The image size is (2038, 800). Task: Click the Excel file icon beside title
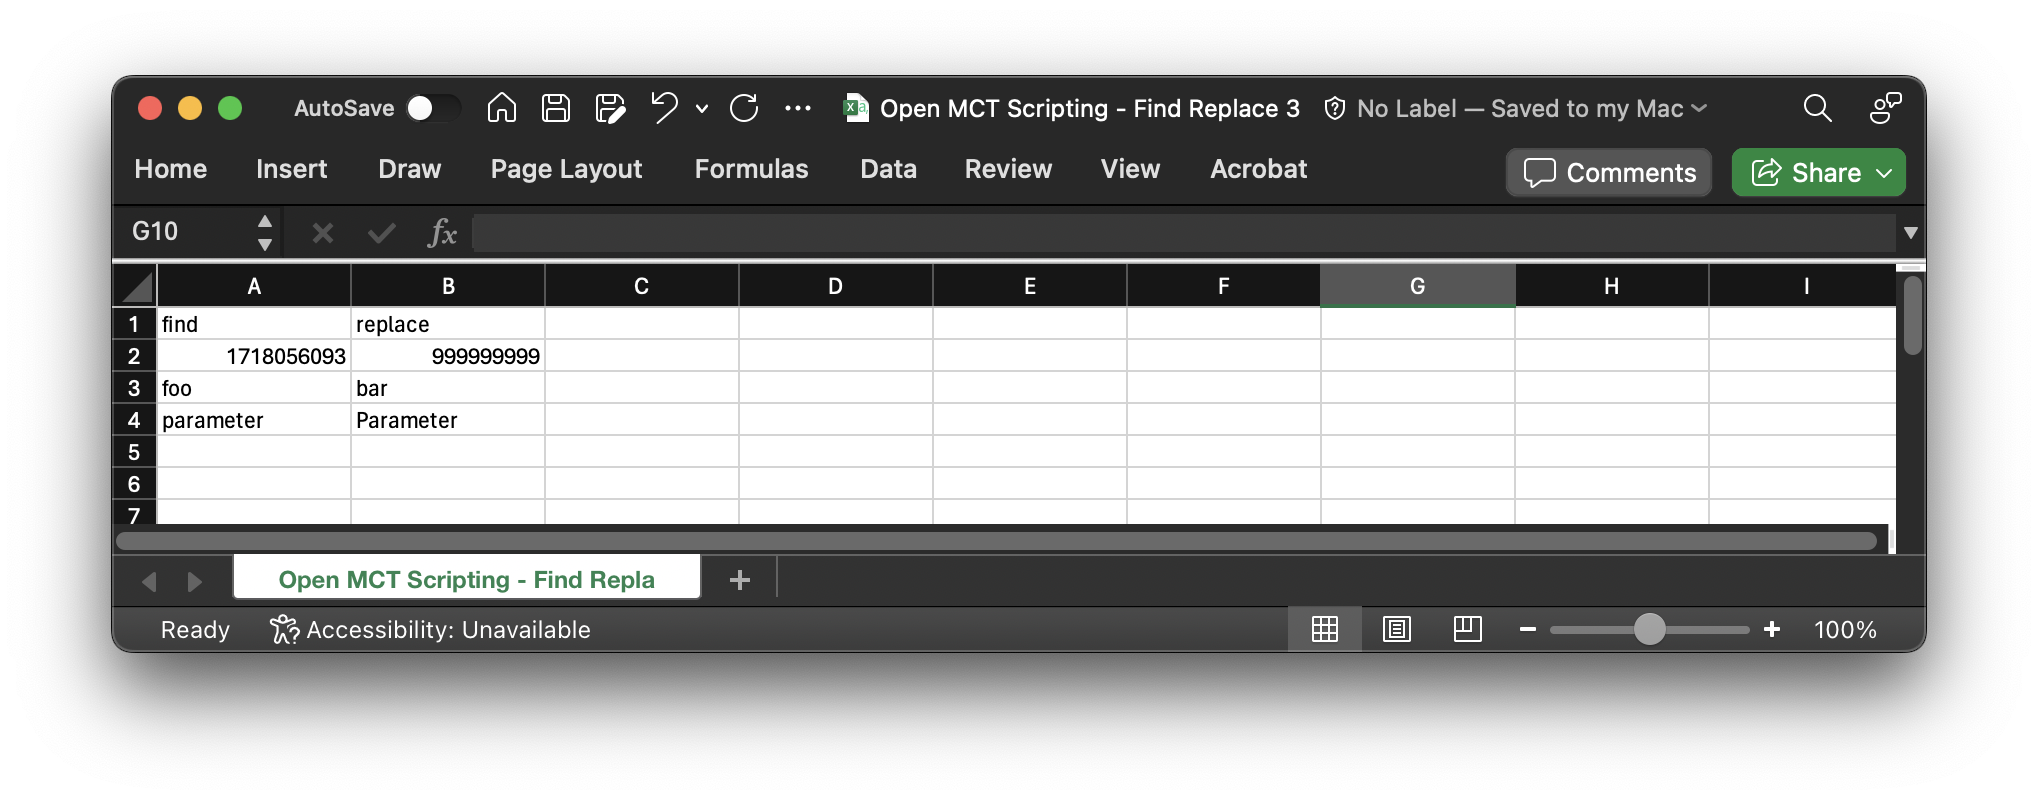tap(856, 107)
